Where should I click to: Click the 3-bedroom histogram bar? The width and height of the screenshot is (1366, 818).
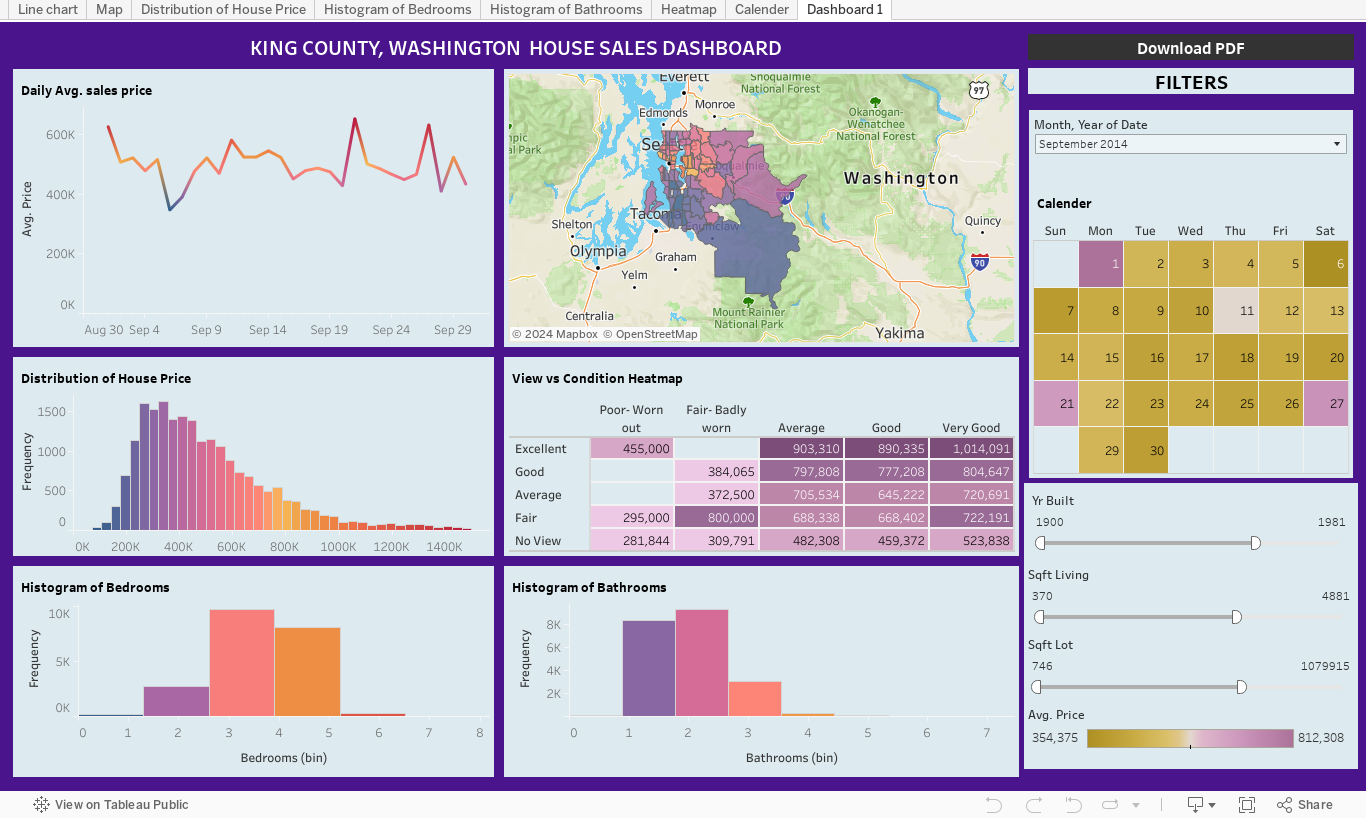pos(241,662)
